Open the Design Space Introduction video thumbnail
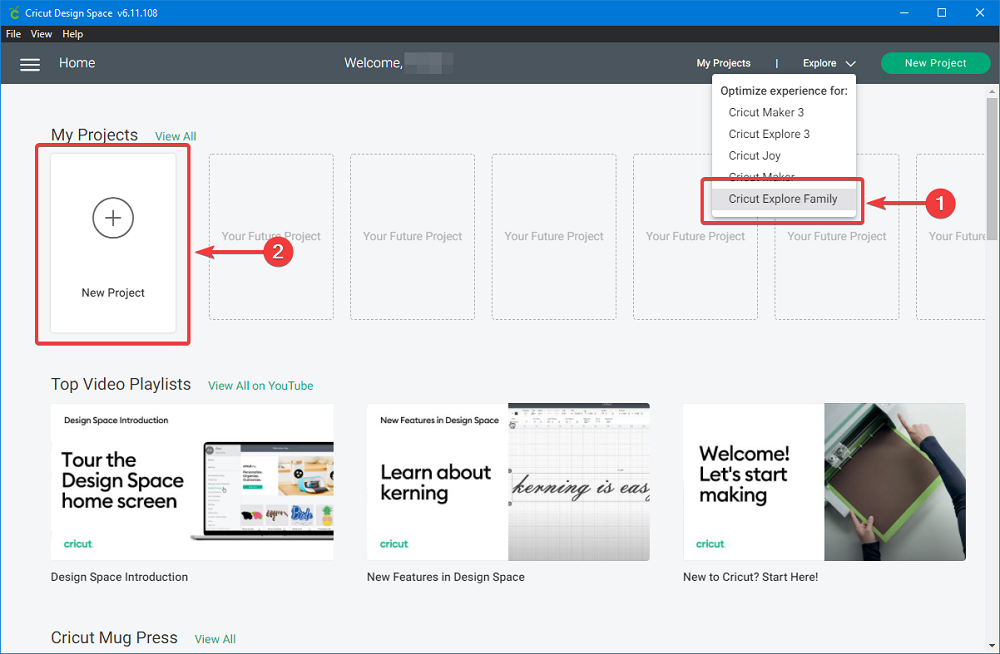 [x=192, y=482]
